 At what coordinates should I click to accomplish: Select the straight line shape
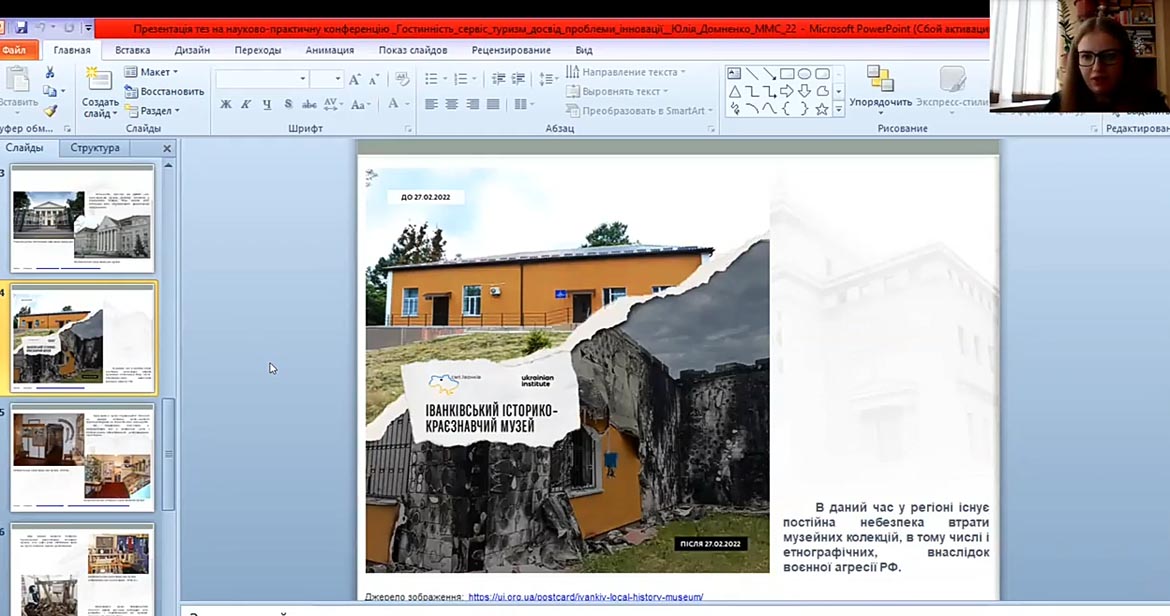(752, 74)
